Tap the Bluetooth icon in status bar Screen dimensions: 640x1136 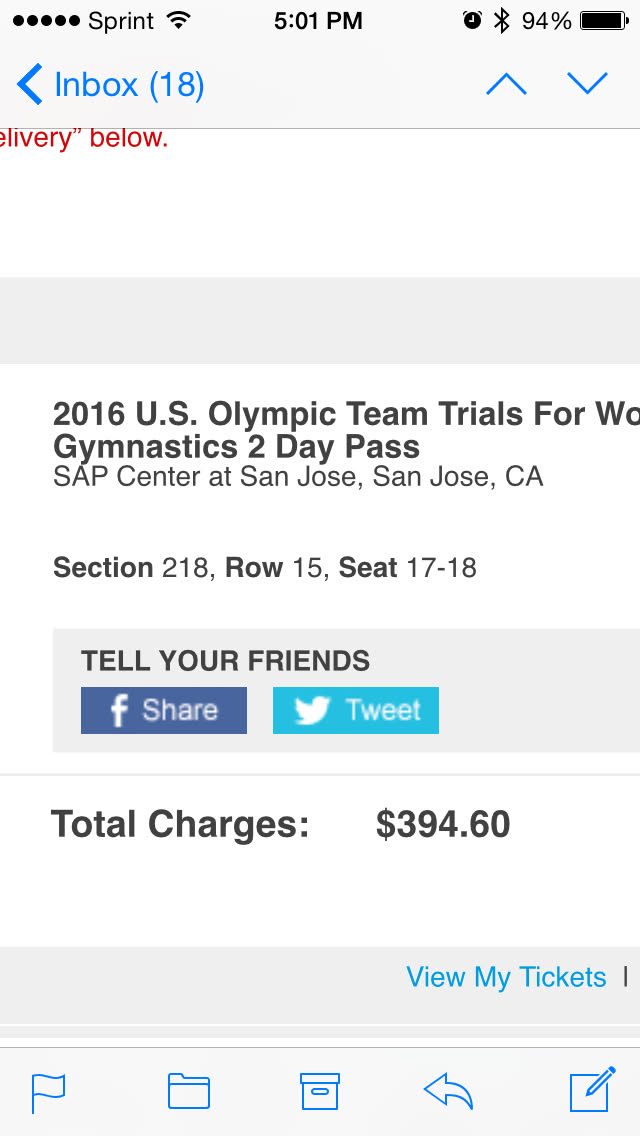click(502, 21)
